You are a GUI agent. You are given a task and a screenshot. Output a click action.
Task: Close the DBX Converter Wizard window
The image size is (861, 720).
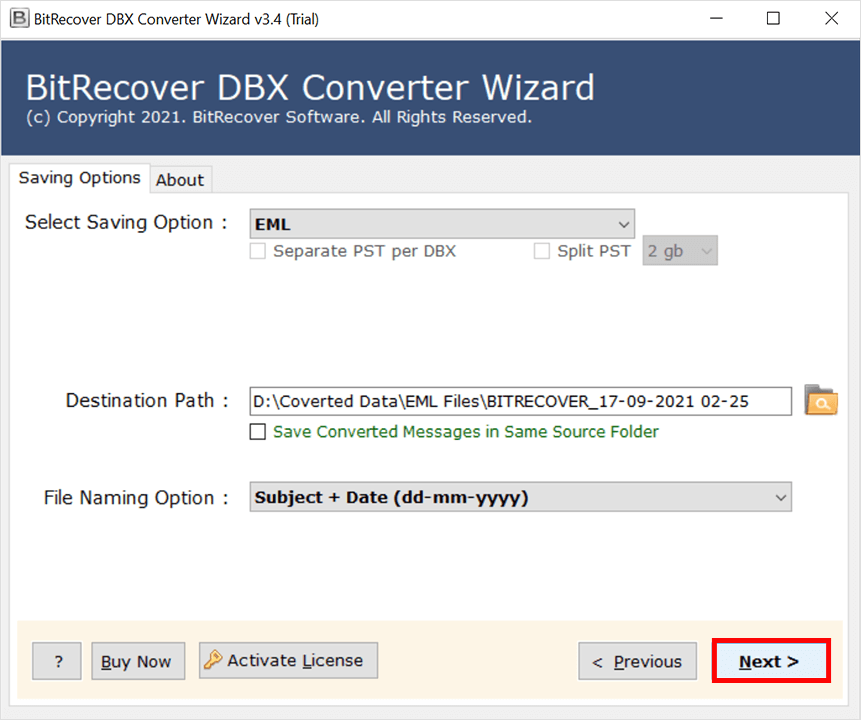(831, 19)
